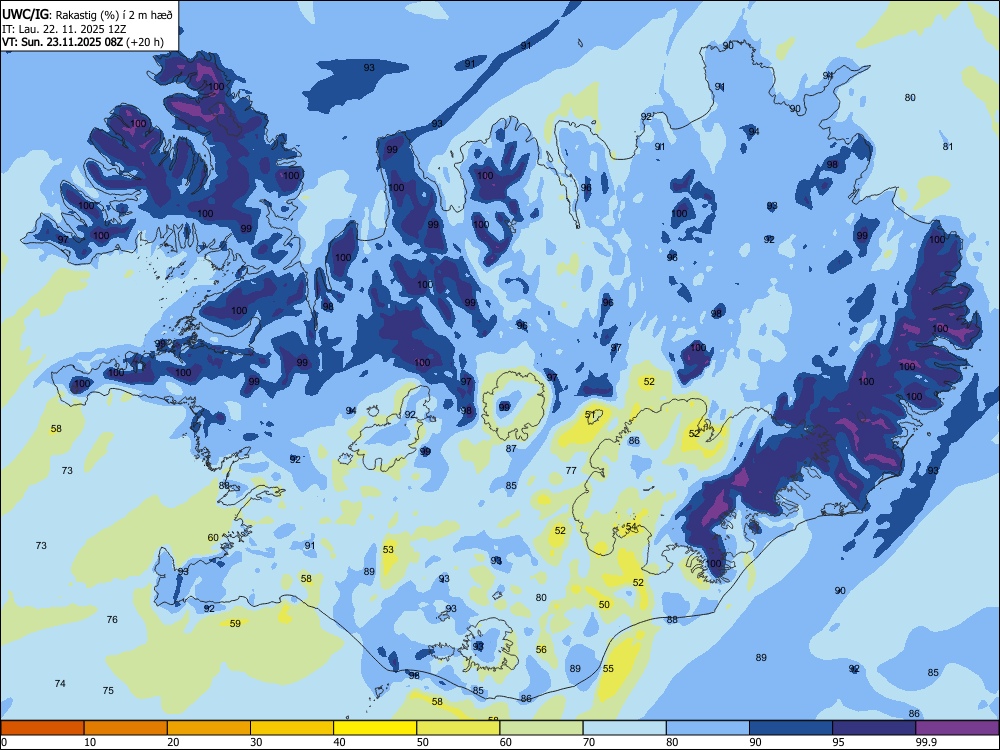Click the 0–10 dark orange legend swatch
This screenshot has height=750, width=1000.
42,728
